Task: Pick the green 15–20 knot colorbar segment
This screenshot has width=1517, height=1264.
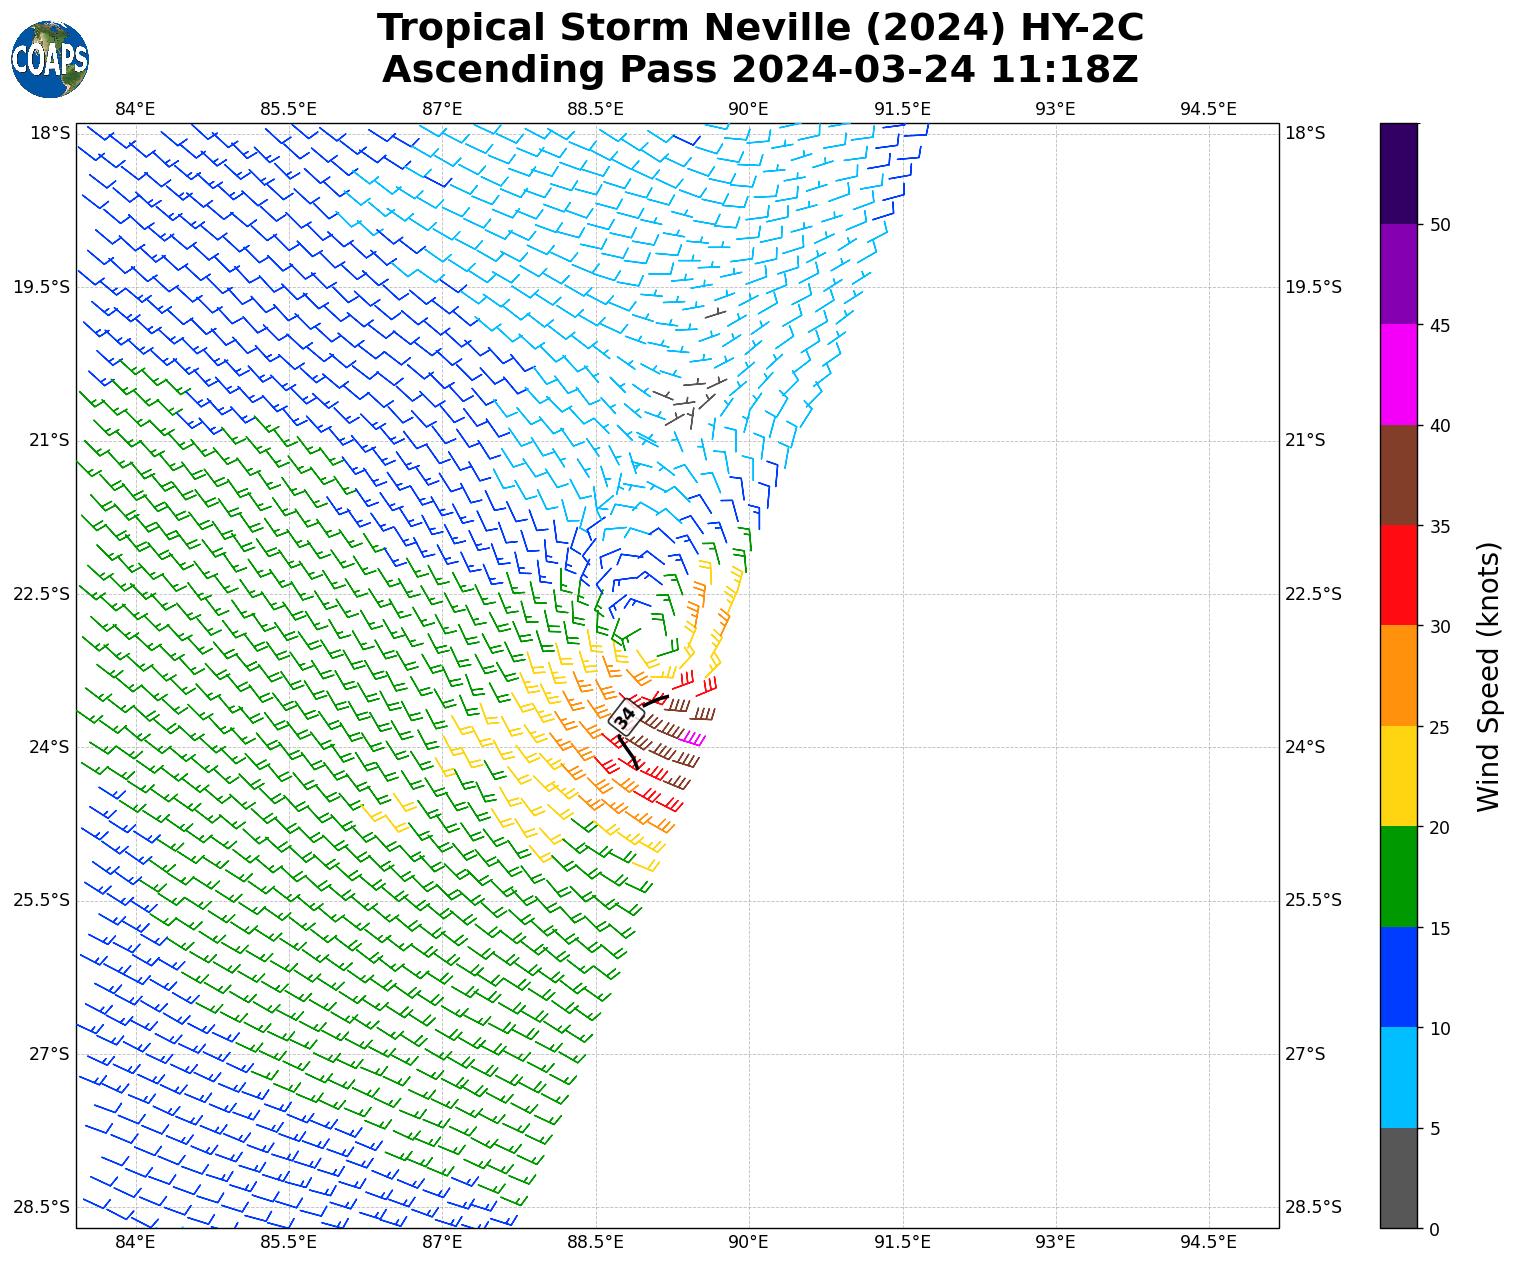Action: [x=1398, y=877]
